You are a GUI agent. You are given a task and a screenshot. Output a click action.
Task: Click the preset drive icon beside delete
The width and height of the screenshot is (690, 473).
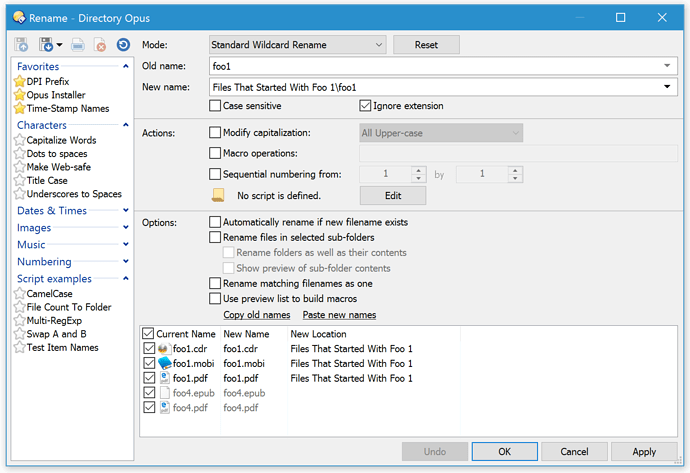click(78, 45)
